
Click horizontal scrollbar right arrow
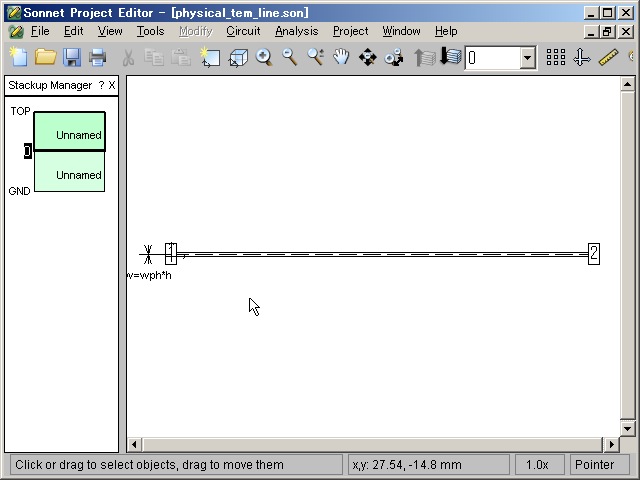[611, 444]
